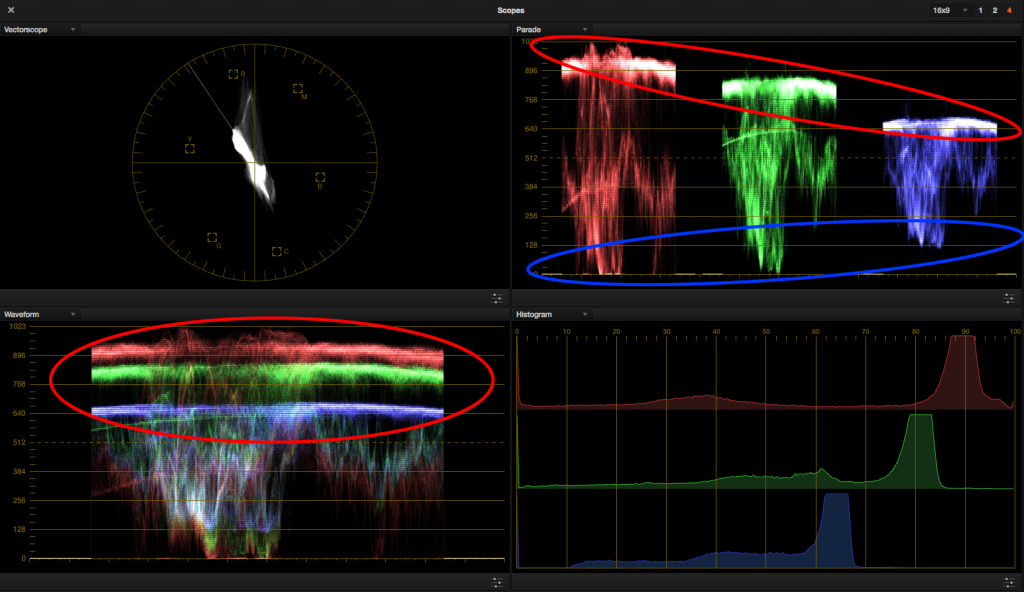
Task: Select four scope layout (4)
Action: click(x=1009, y=10)
